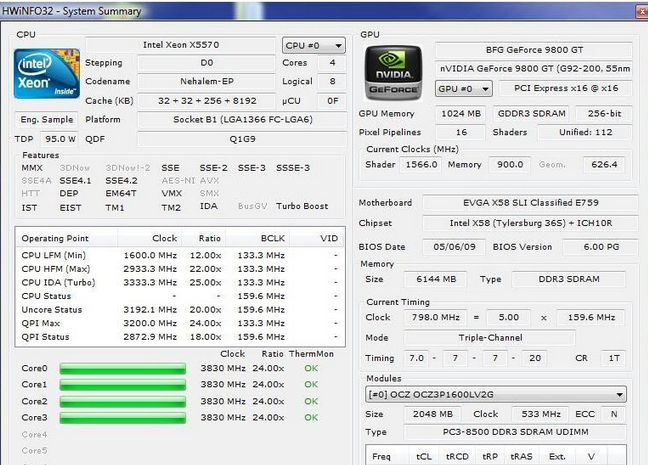Click the BFG GeForce 9800 GT field

534,50
